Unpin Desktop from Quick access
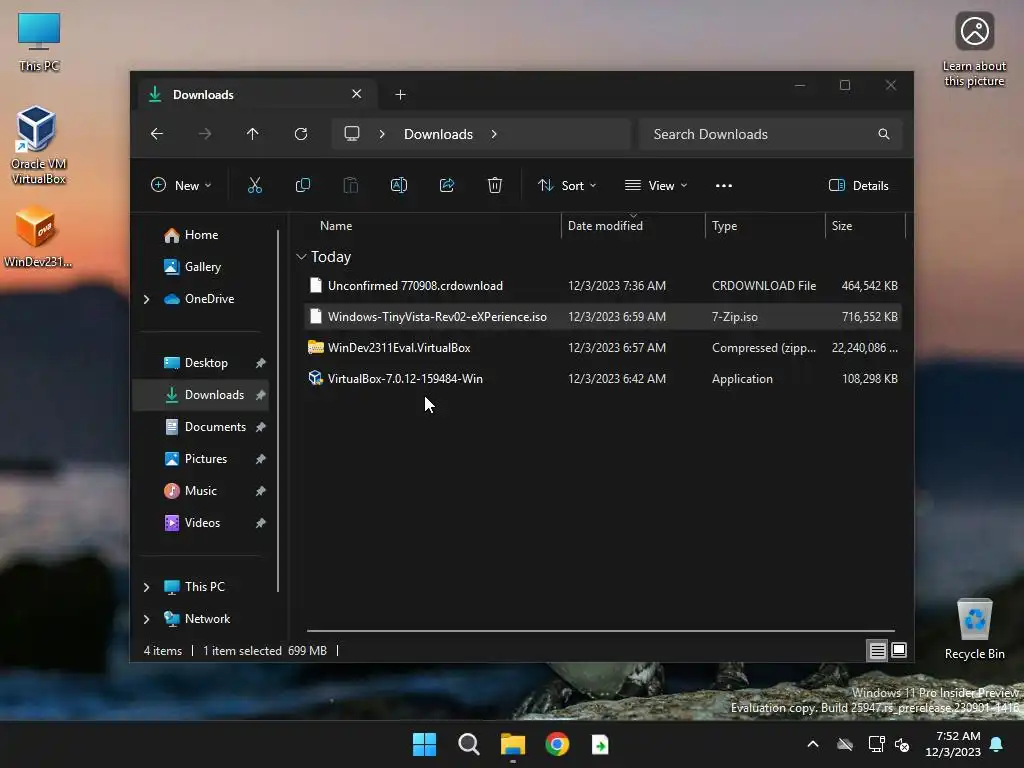1024x768 pixels. [261, 363]
